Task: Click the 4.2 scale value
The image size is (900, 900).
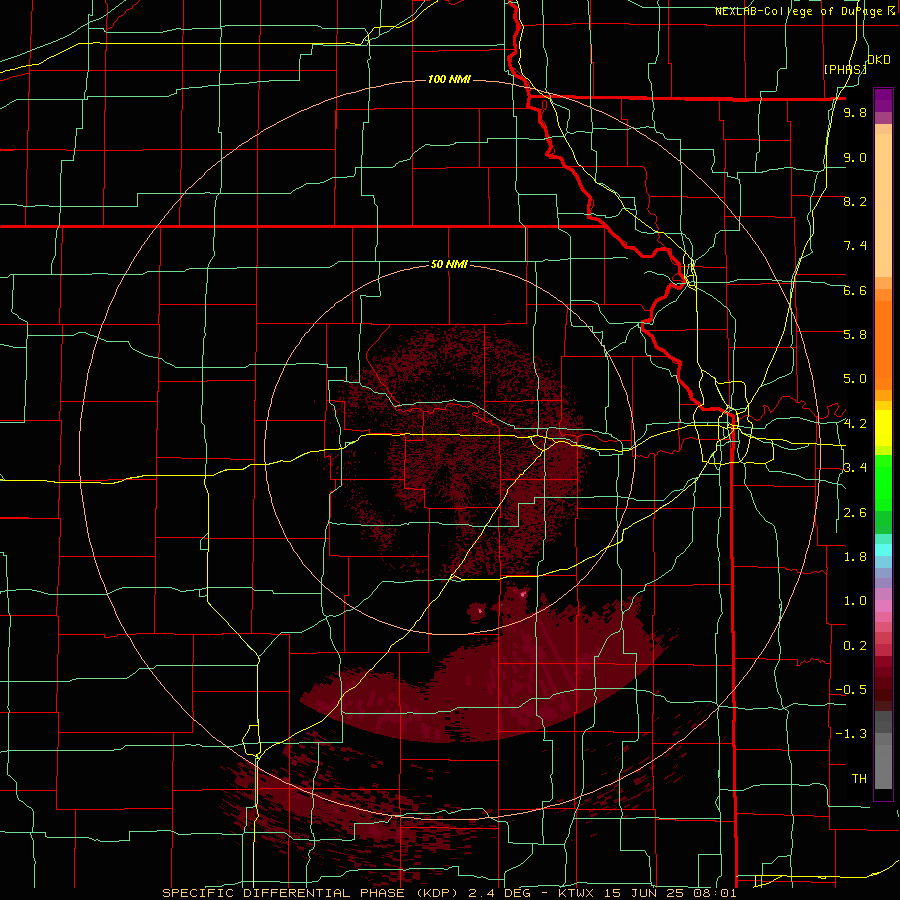Action: (855, 424)
